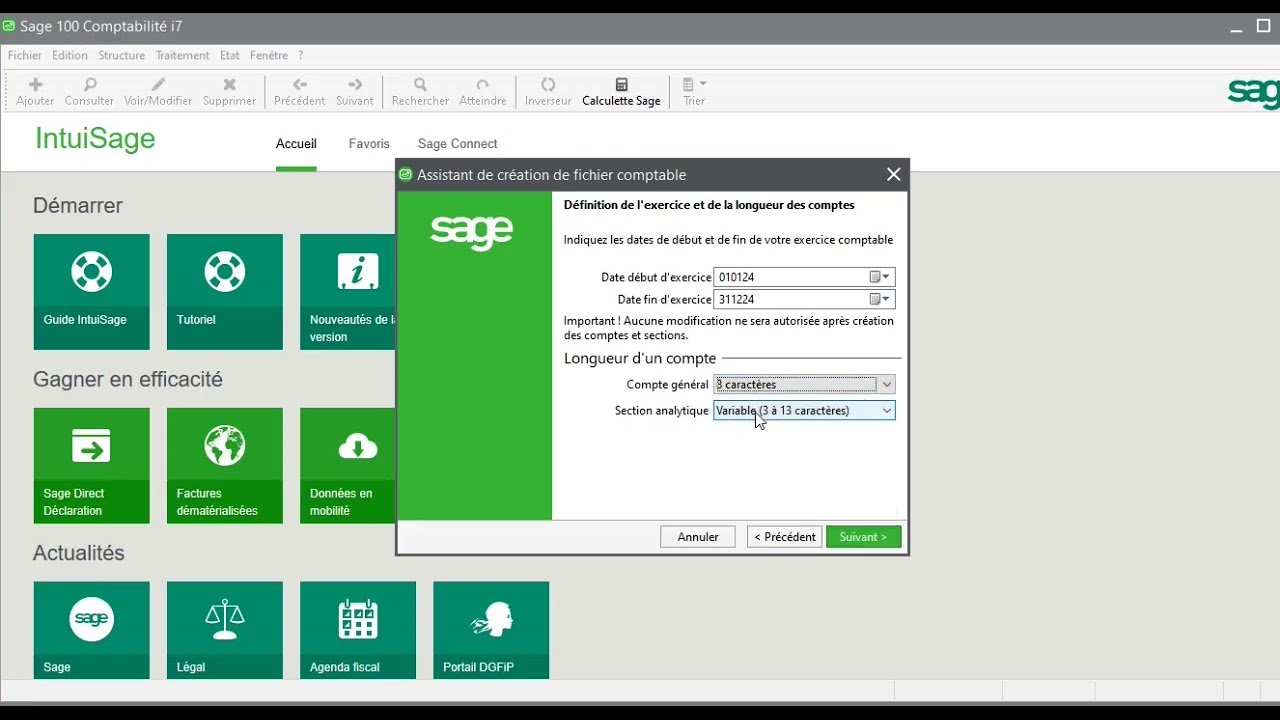1280x720 pixels.
Task: Expand the Compte général length dropdown
Action: point(886,385)
